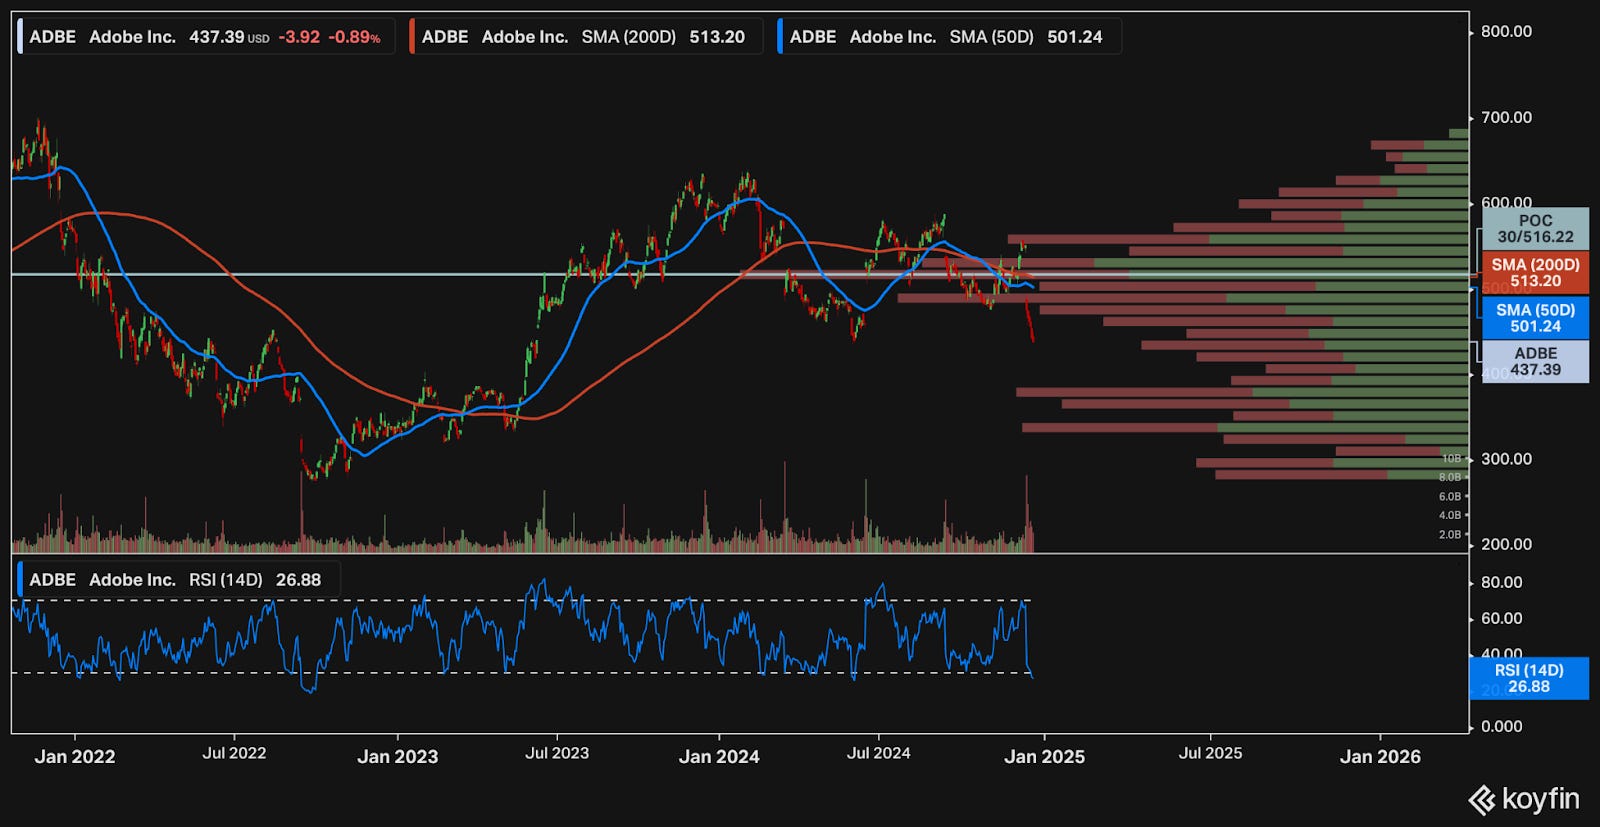Click the 60.00 RSI axis value
1600x827 pixels.
[x=1501, y=619]
